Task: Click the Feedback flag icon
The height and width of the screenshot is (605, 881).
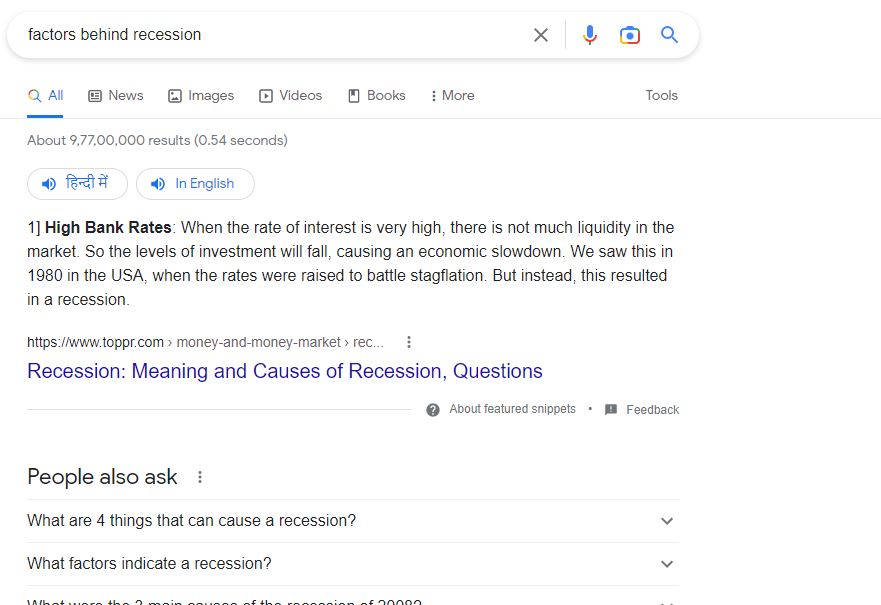Action: click(x=611, y=410)
